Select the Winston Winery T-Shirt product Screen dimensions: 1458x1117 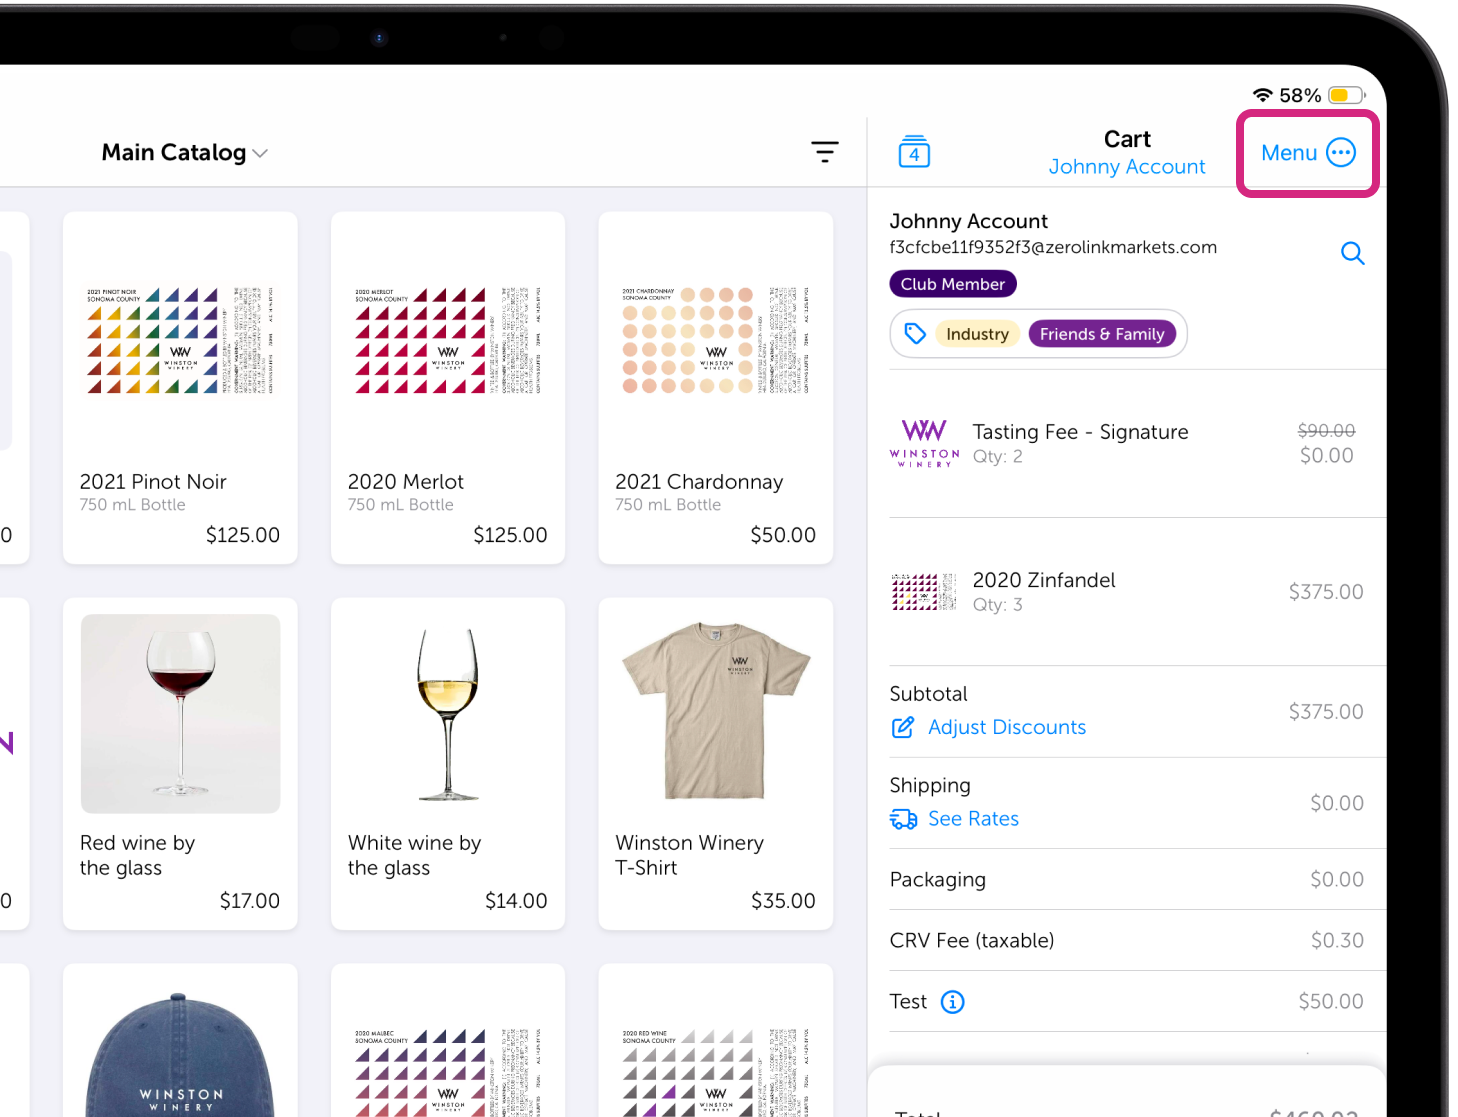point(716,764)
